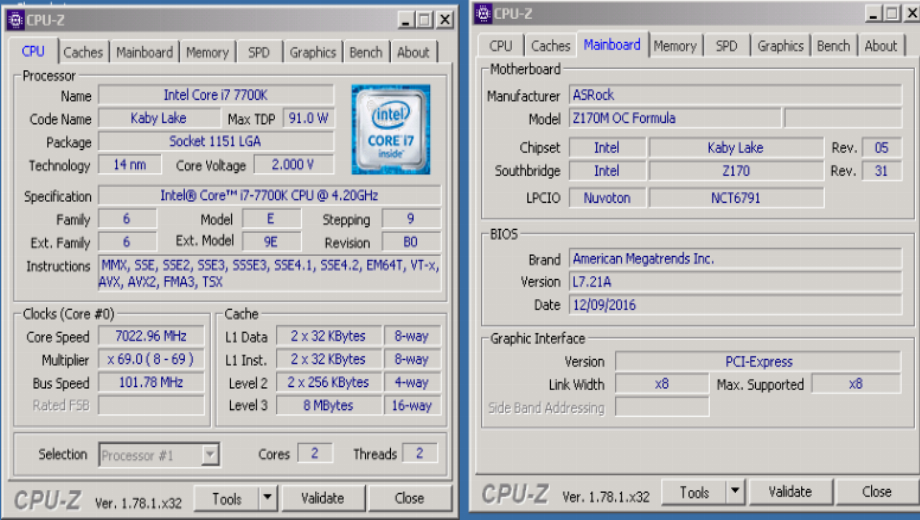Click Instructions field listing MMX, SSE
Screen dimensions: 920x520
[x=269, y=273]
